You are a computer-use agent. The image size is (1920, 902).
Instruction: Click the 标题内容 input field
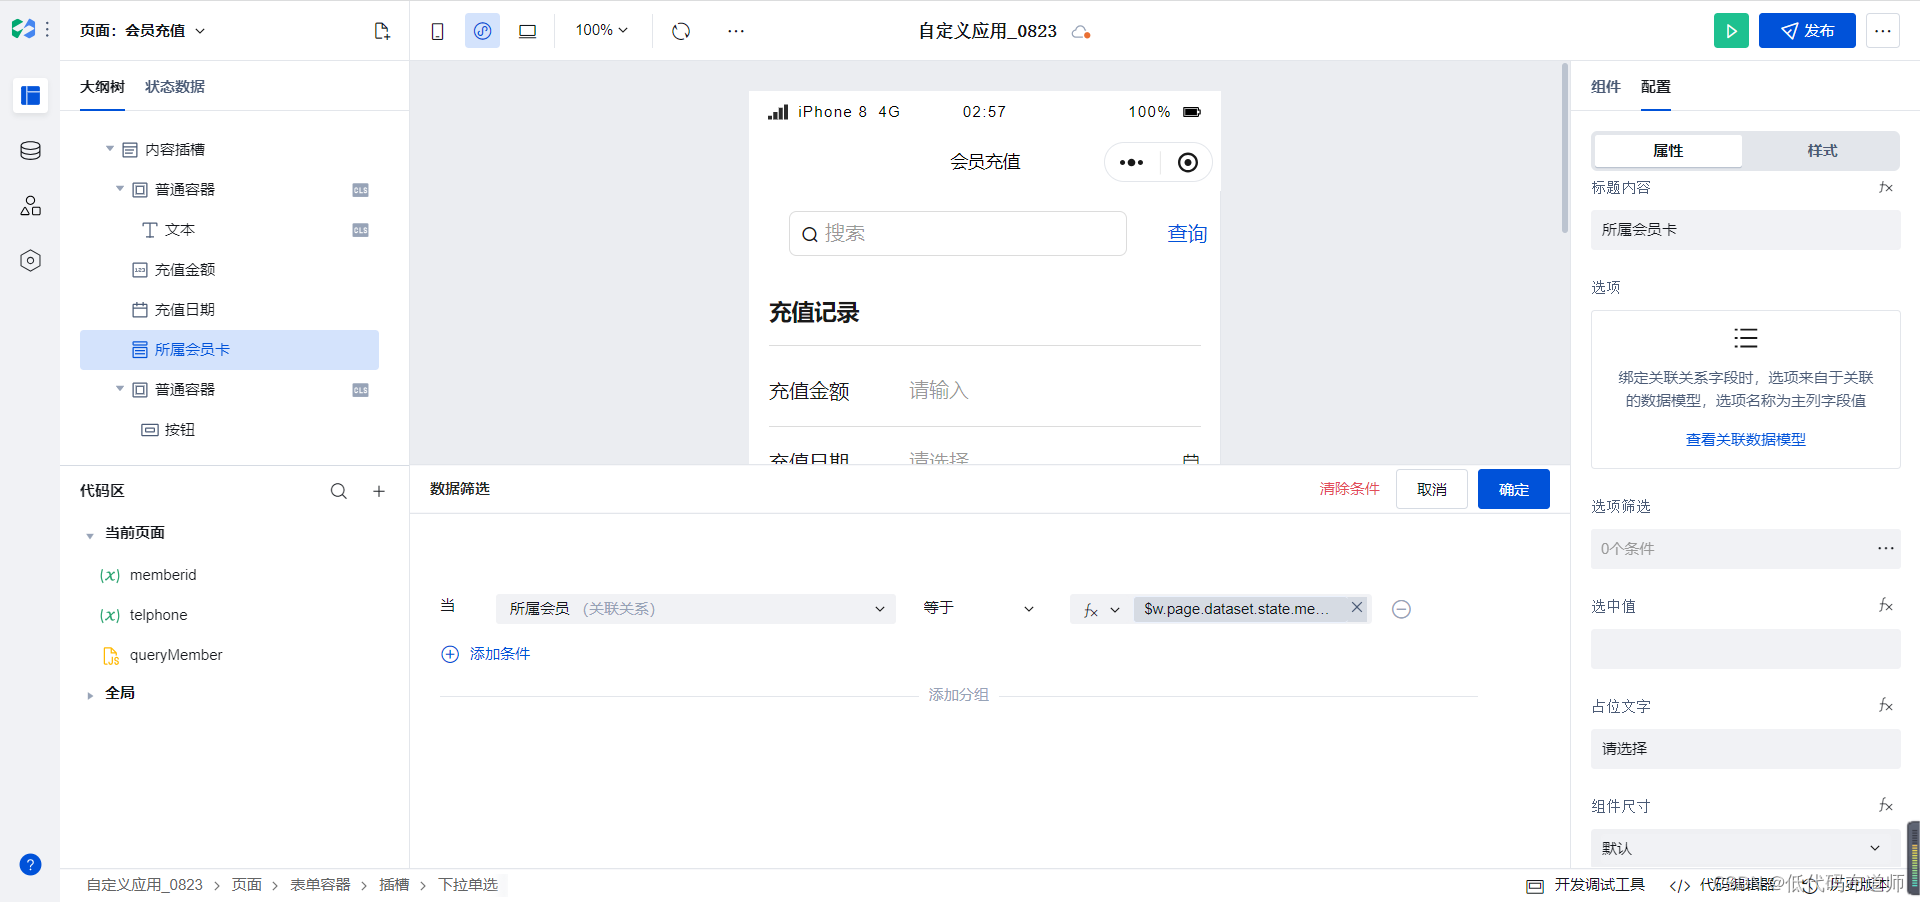coord(1745,230)
